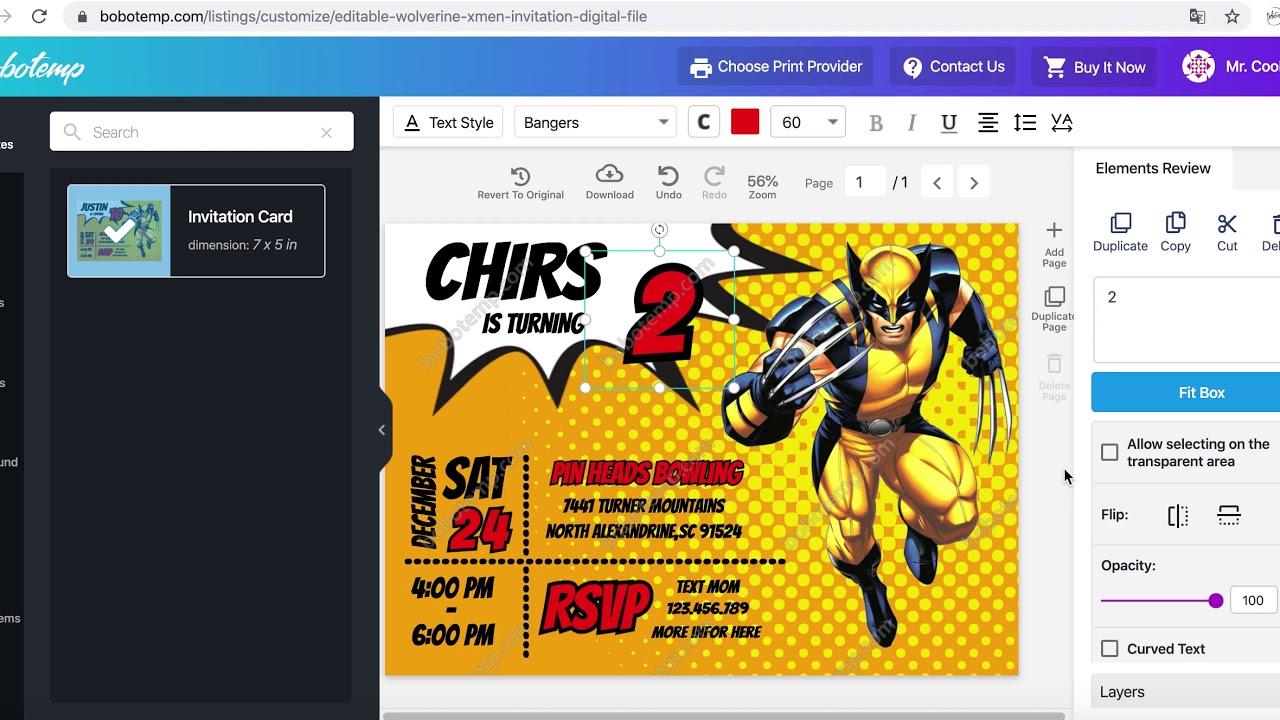Click the browser address bar URL
The height and width of the screenshot is (720, 1280).
click(373, 16)
